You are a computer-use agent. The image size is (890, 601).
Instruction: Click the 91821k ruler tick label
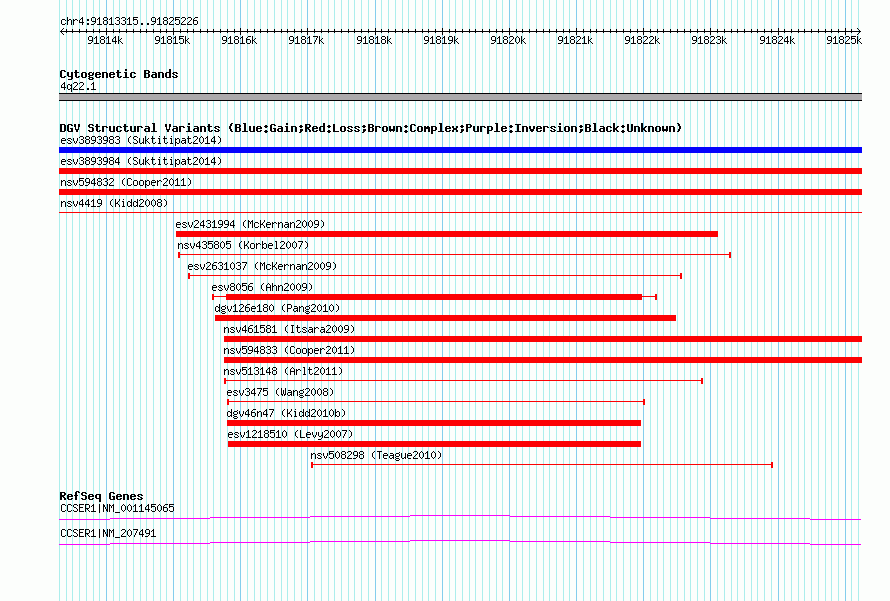pos(575,40)
